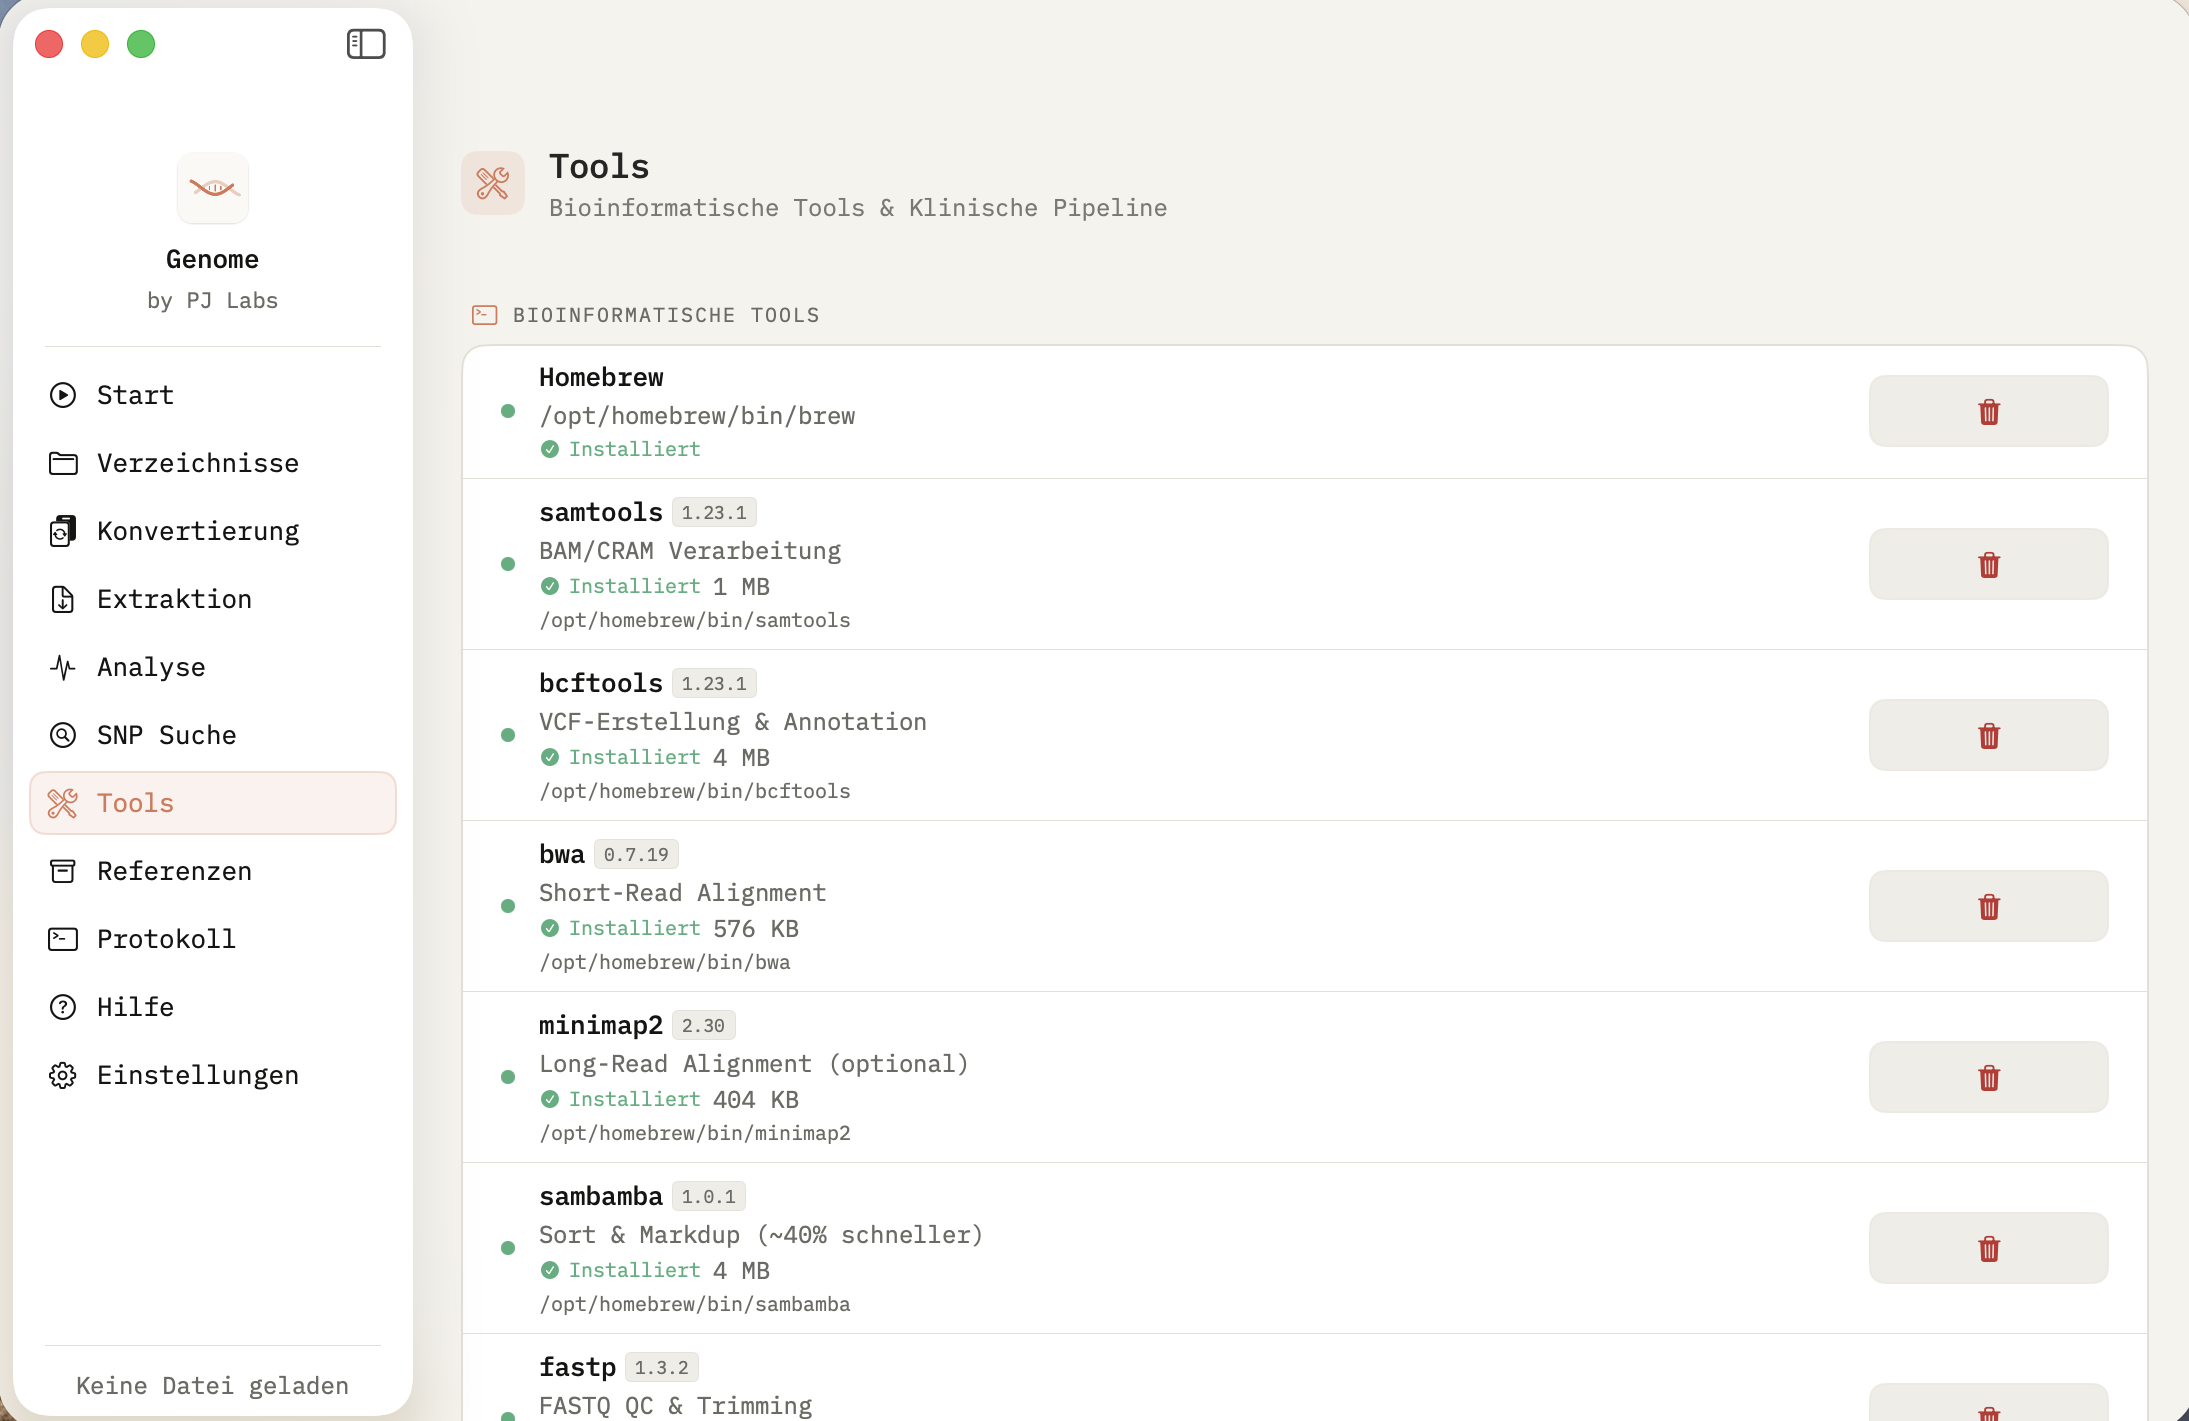The width and height of the screenshot is (2189, 1421).
Task: Open the Verzeichnisse section
Action: 198,463
